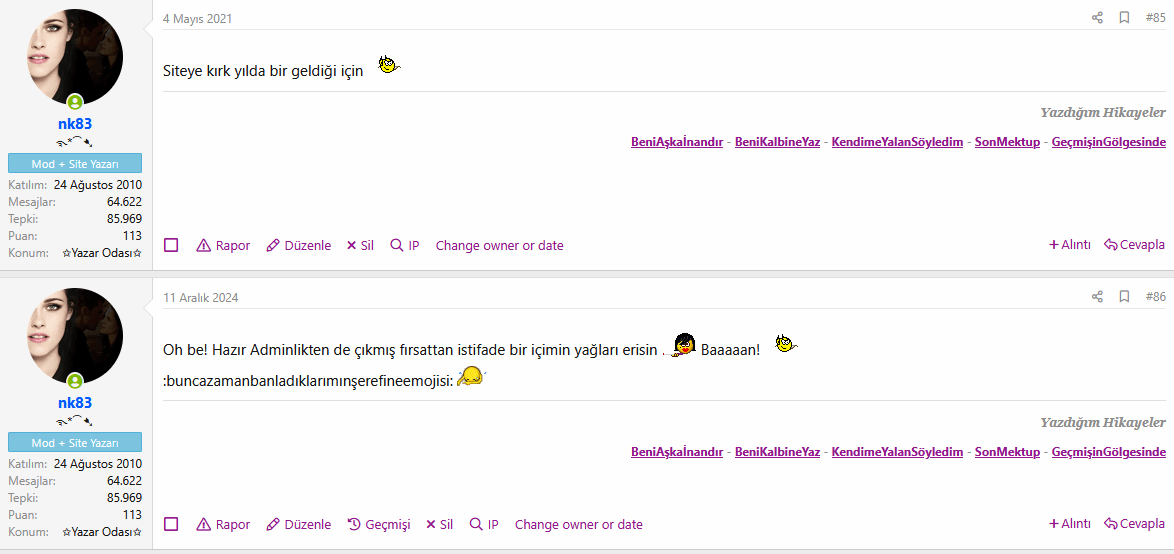The width and height of the screenshot is (1174, 554).
Task: Open nk83 username on first post
Action: tap(75, 124)
